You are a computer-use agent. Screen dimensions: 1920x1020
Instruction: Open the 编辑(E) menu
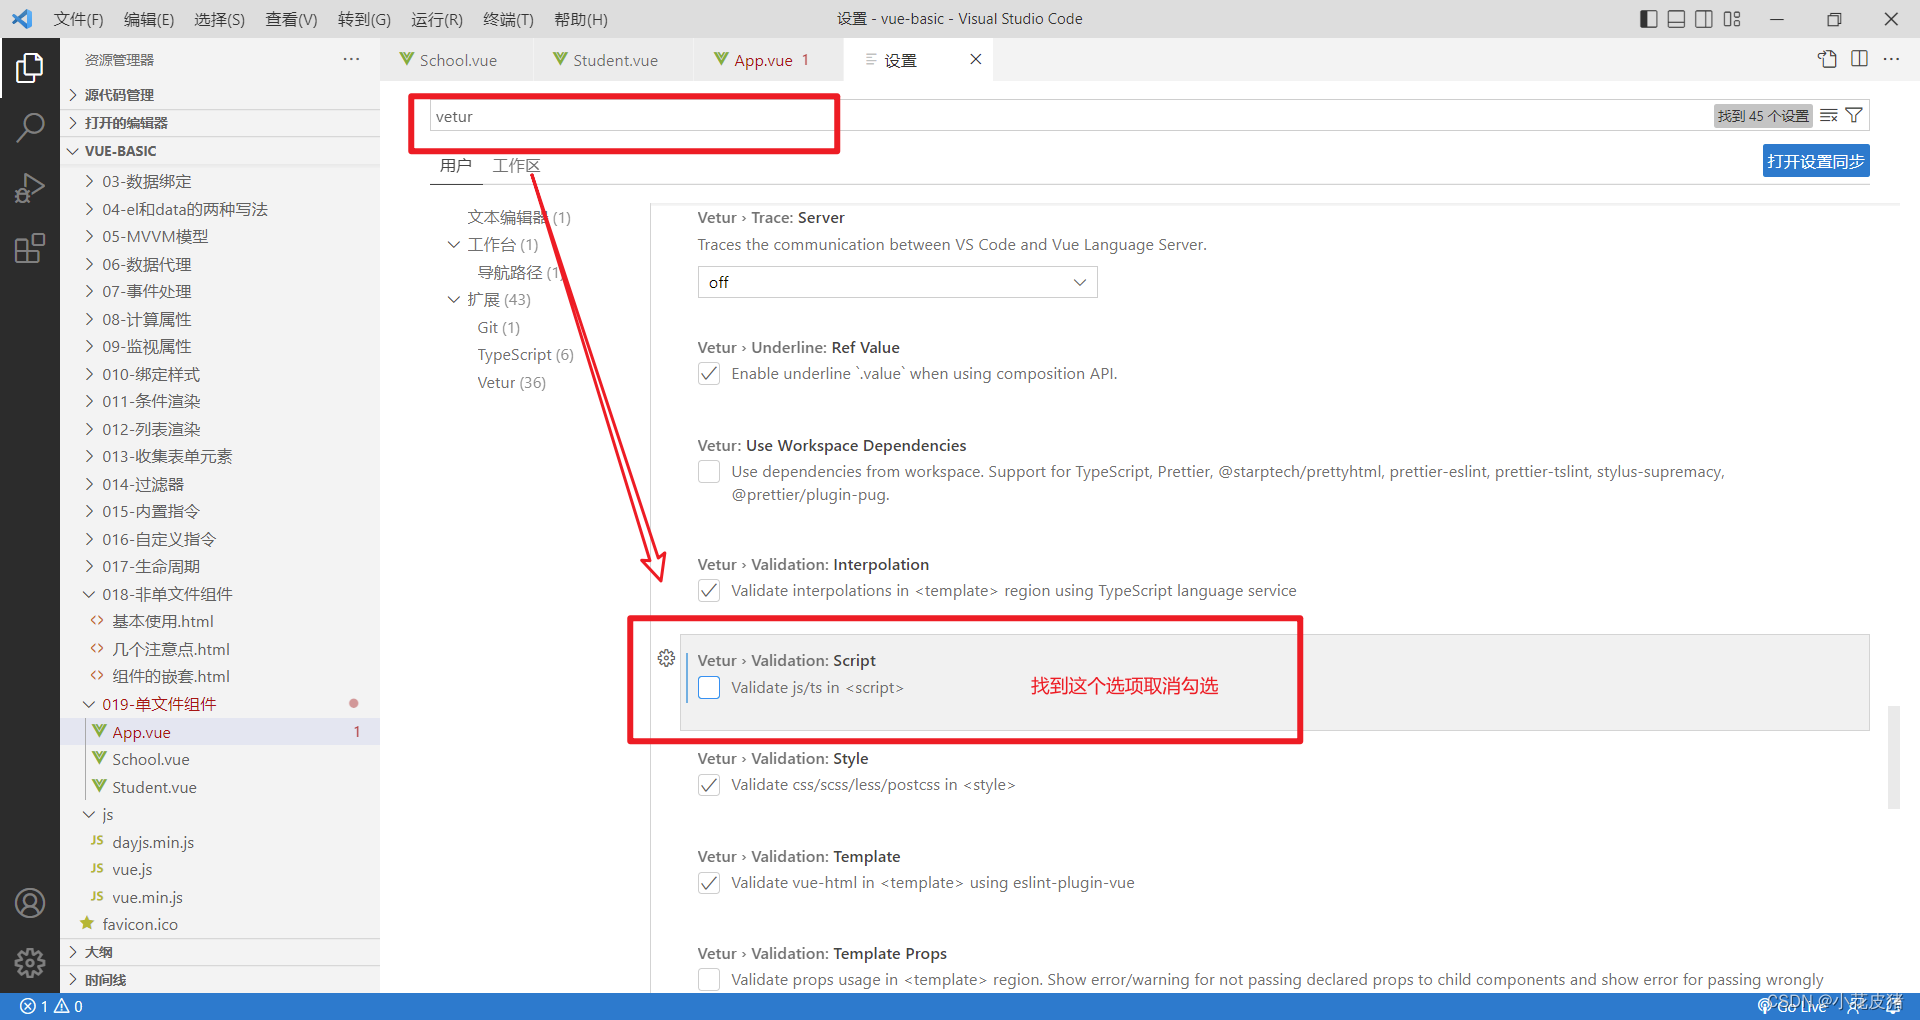pyautogui.click(x=149, y=19)
